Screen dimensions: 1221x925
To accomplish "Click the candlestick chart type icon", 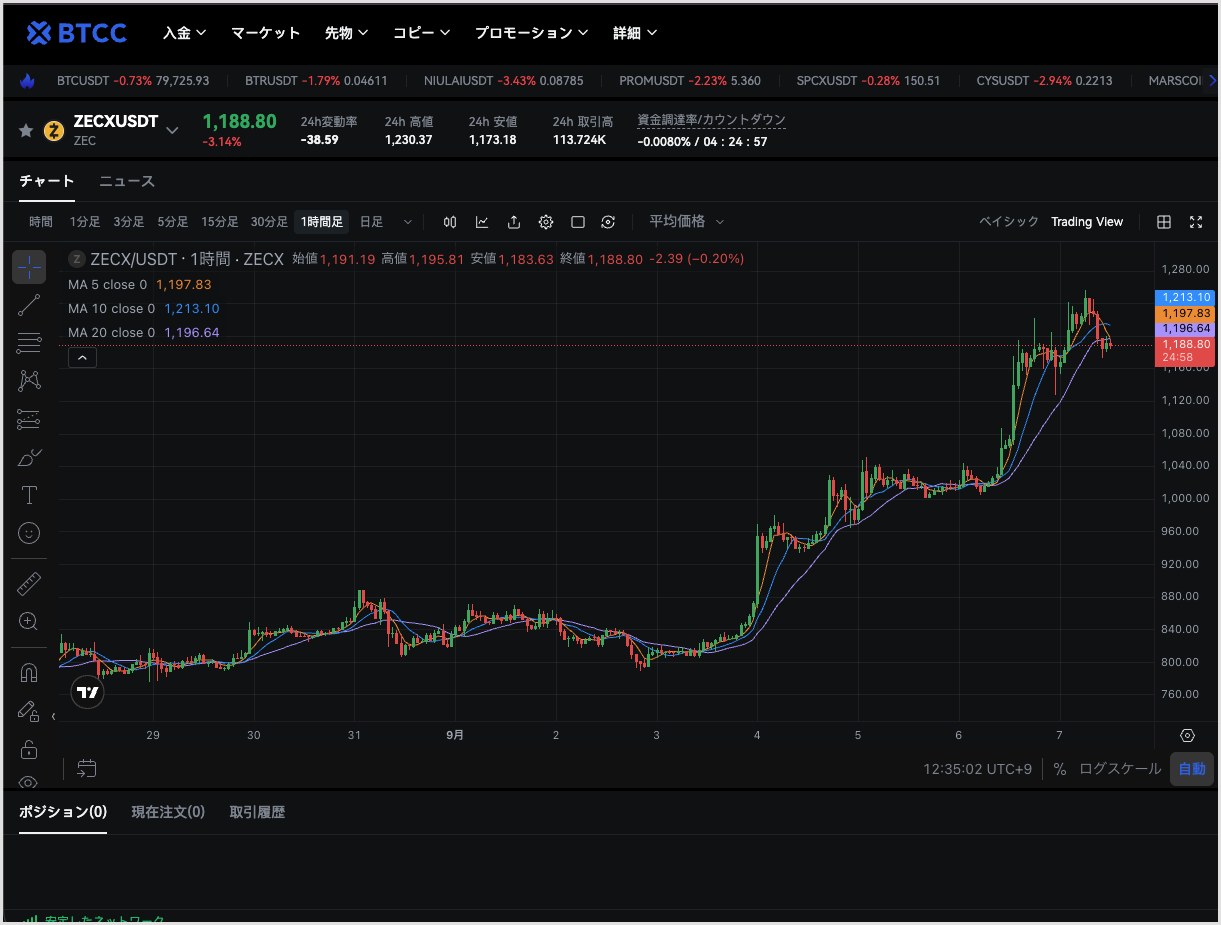I will click(450, 222).
